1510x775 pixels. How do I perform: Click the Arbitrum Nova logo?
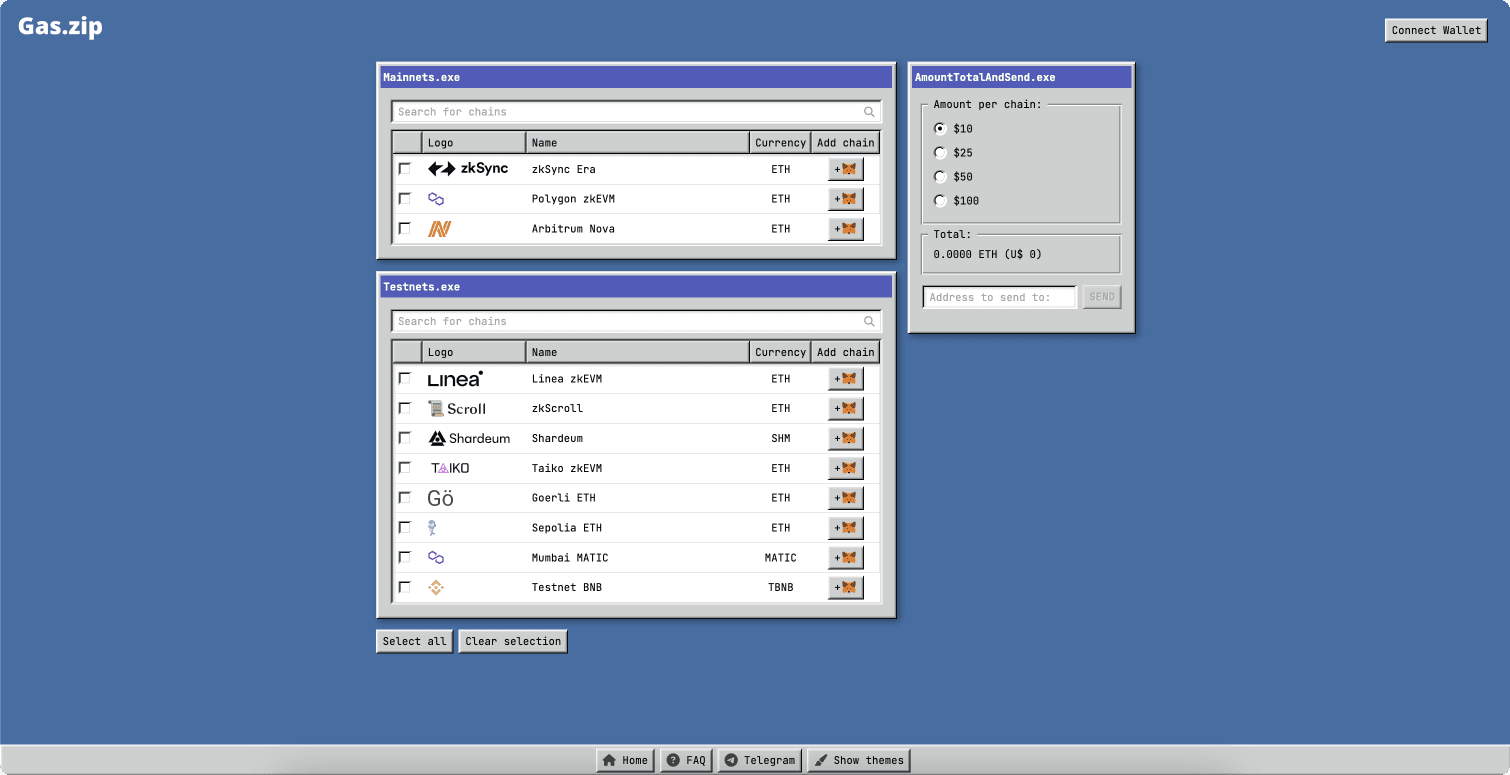click(x=439, y=229)
